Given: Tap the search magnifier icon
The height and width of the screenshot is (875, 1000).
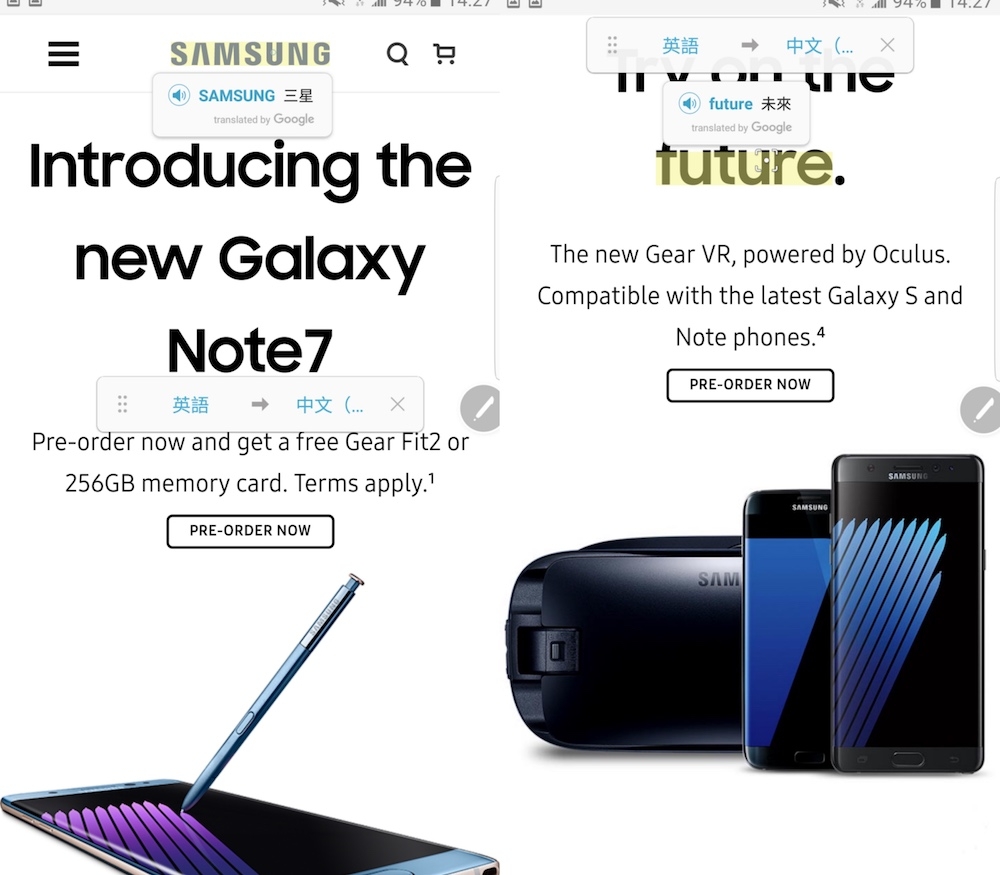Looking at the screenshot, I should (x=397, y=54).
